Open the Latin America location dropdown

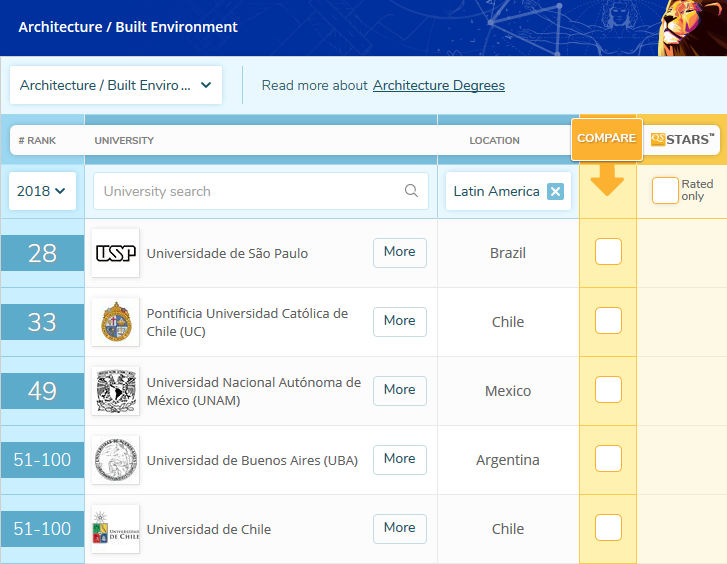coord(508,191)
